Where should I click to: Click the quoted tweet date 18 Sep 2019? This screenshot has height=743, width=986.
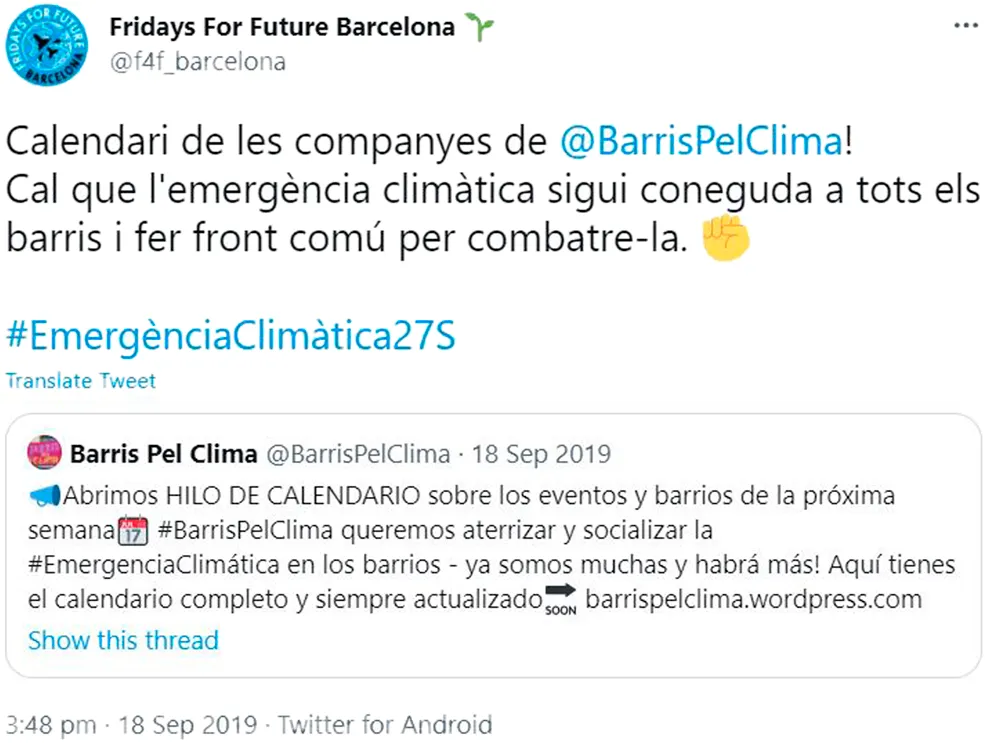click(541, 455)
